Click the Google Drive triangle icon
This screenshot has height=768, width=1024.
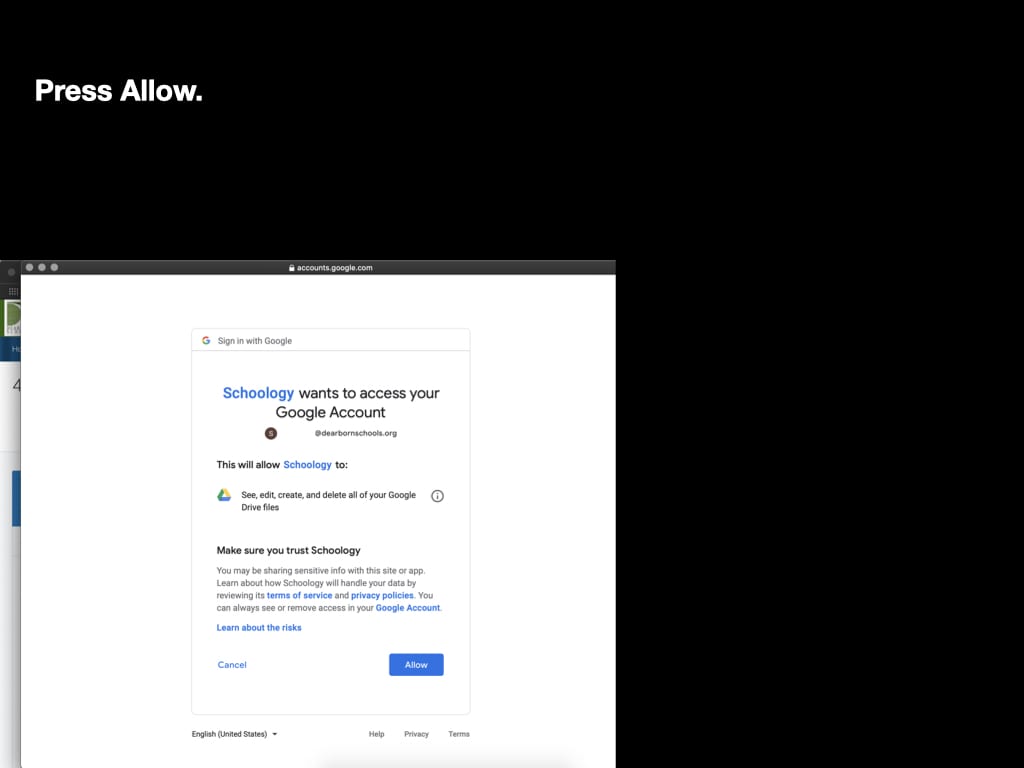[224, 495]
